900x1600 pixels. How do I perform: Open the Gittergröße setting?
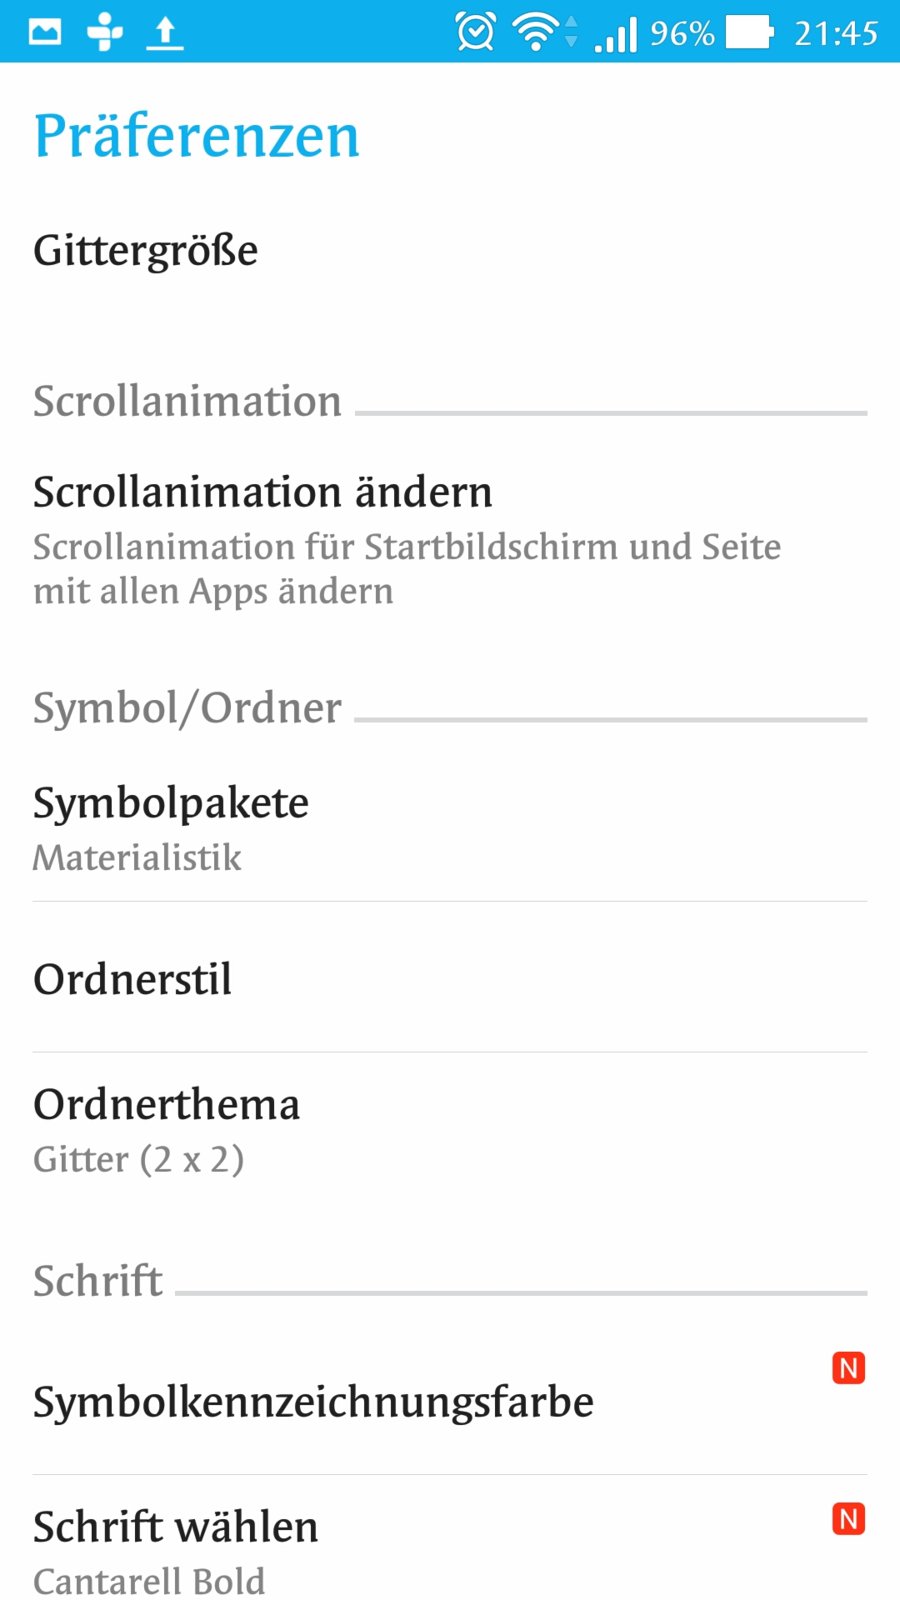(146, 250)
